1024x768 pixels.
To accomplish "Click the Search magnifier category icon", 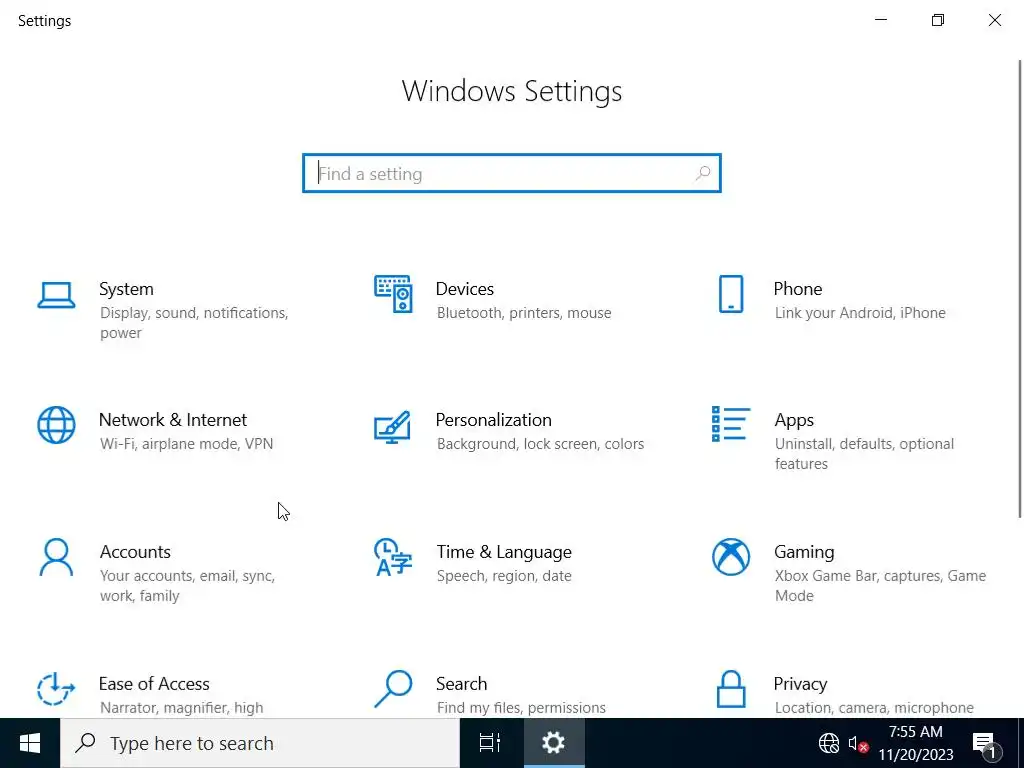I will pyautogui.click(x=393, y=689).
